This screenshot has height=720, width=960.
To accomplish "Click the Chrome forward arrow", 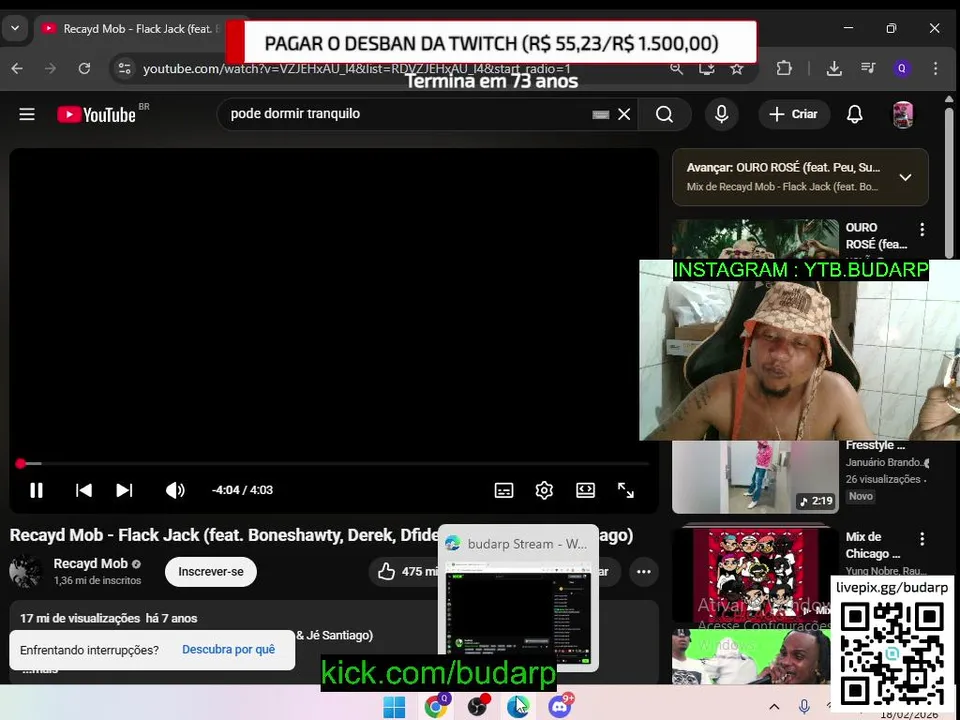I will [50, 69].
